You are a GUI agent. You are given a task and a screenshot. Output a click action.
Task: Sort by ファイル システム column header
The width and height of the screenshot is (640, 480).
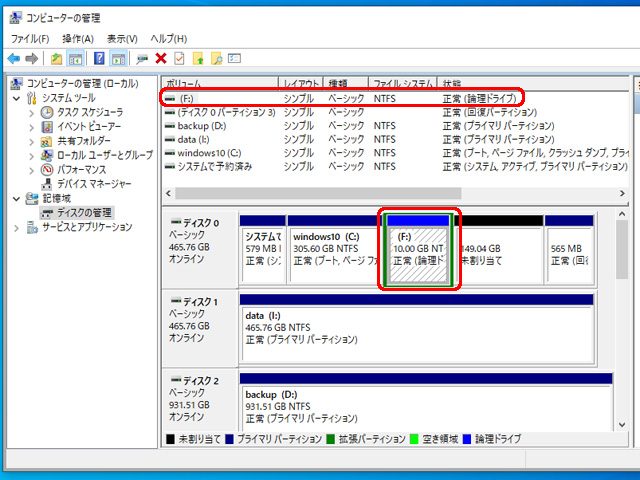[x=402, y=83]
